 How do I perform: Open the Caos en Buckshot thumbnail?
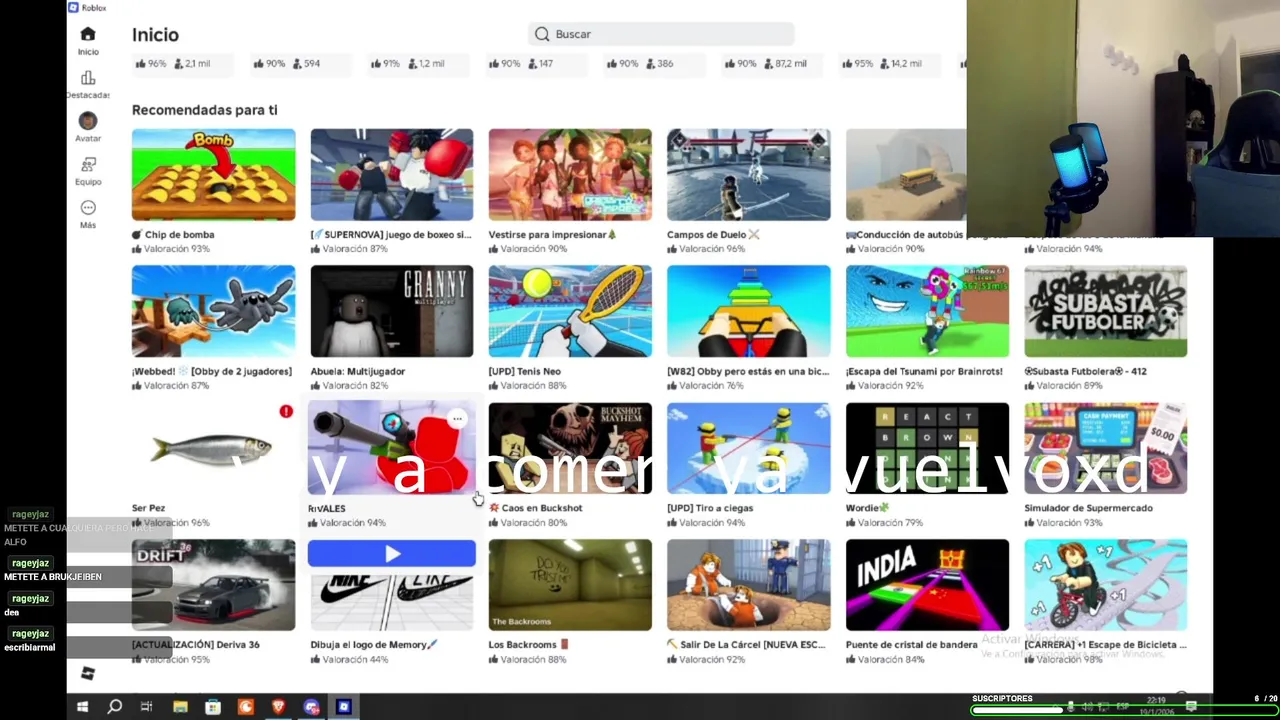(x=570, y=448)
